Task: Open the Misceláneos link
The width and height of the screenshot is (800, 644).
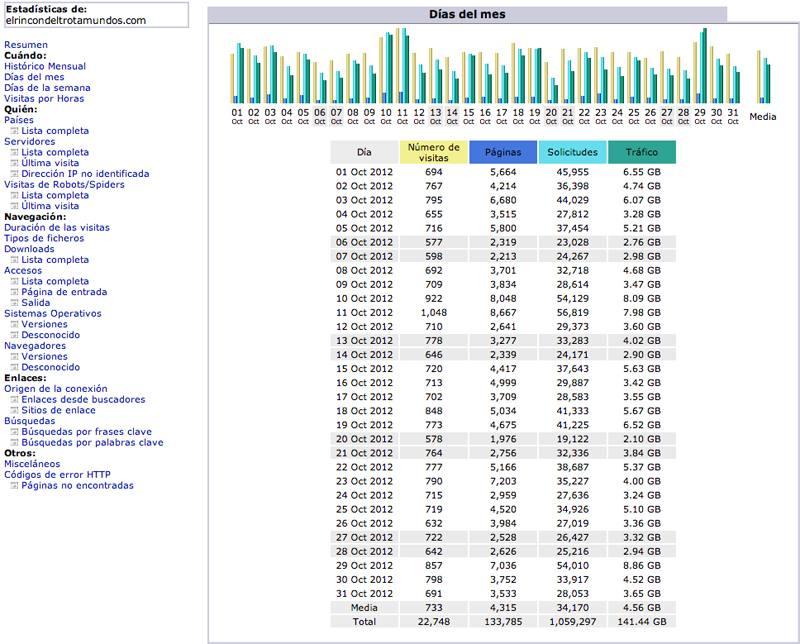Action: click(32, 464)
